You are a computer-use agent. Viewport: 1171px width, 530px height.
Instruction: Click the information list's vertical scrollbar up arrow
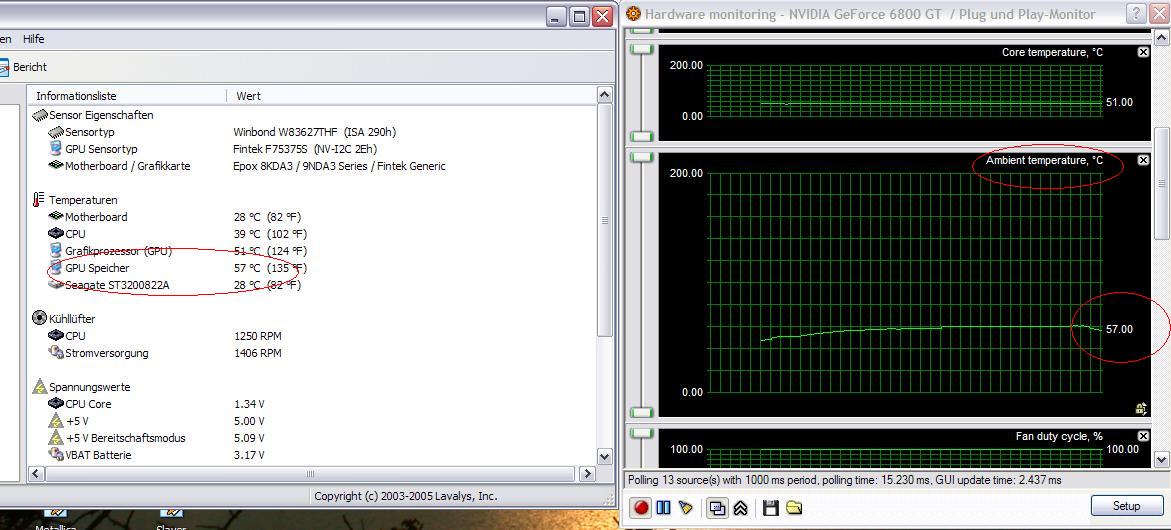coord(605,95)
